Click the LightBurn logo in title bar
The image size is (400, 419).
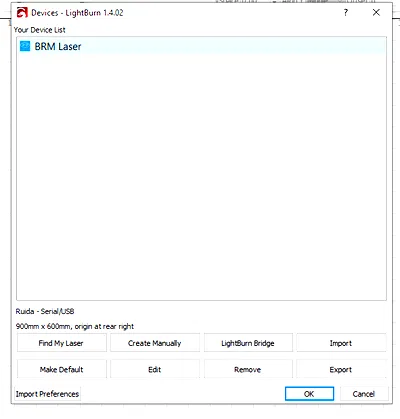22,13
